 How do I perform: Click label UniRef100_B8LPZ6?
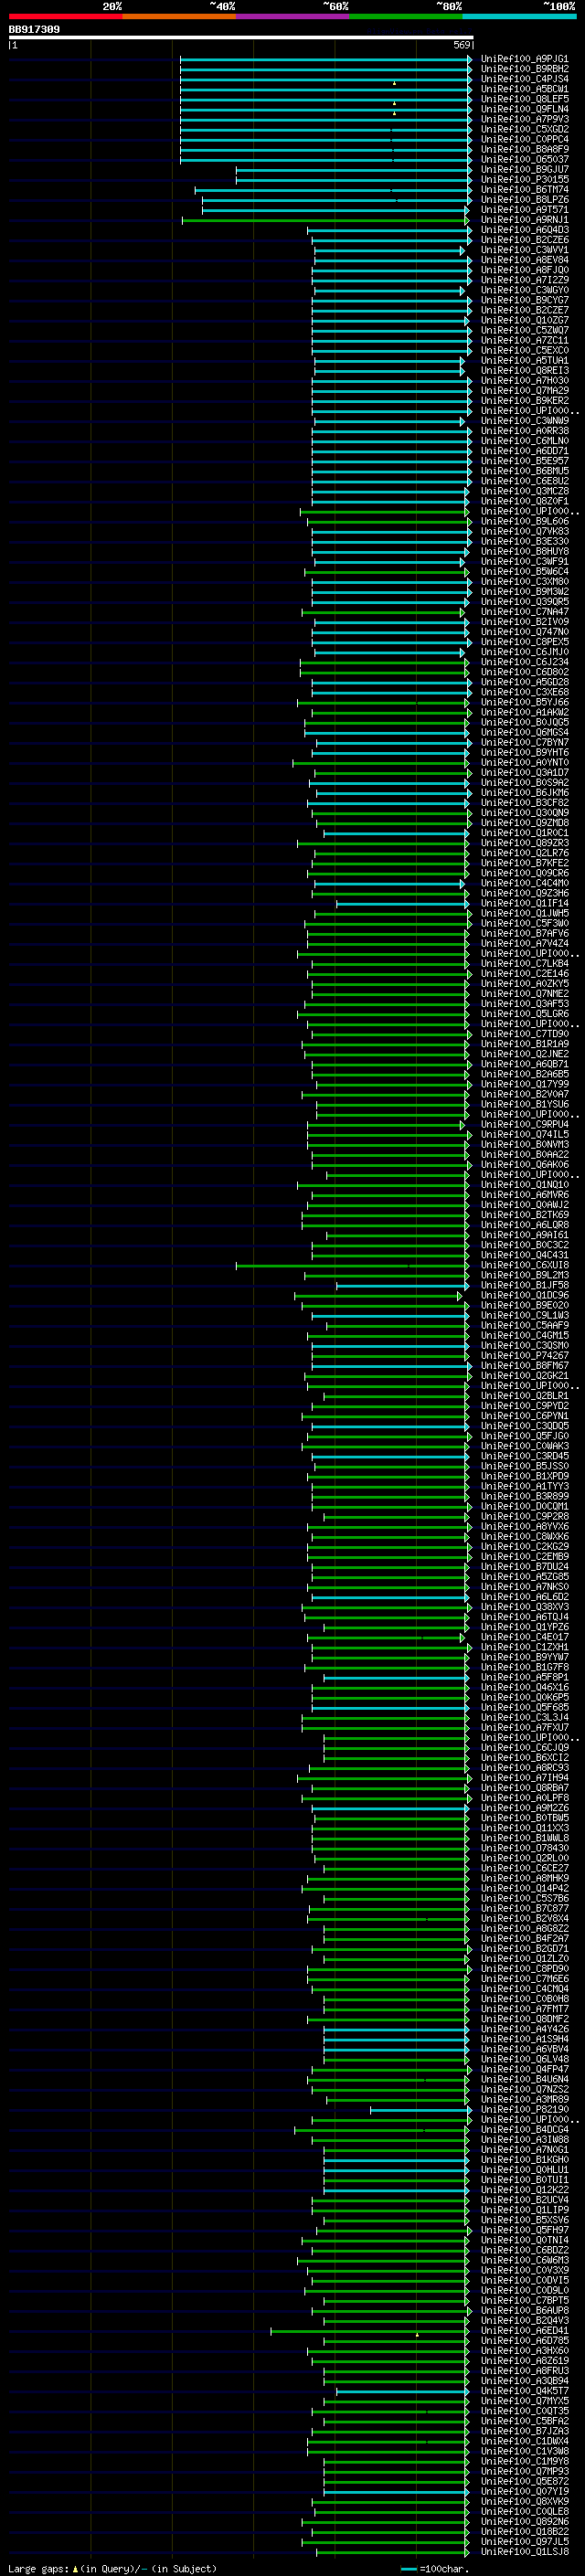[x=524, y=199]
